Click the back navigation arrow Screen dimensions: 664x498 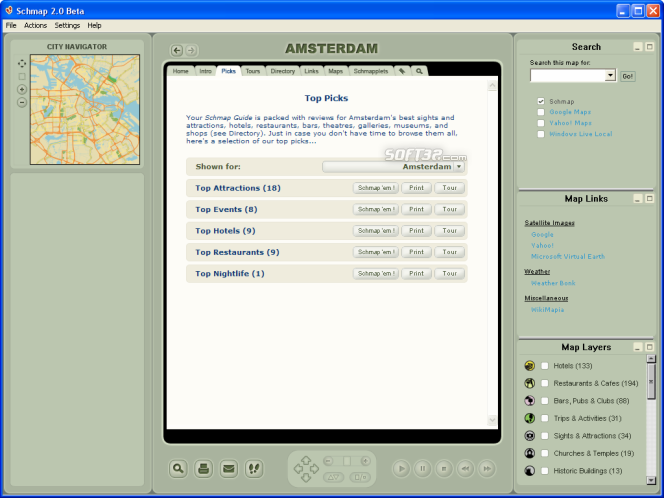[177, 50]
